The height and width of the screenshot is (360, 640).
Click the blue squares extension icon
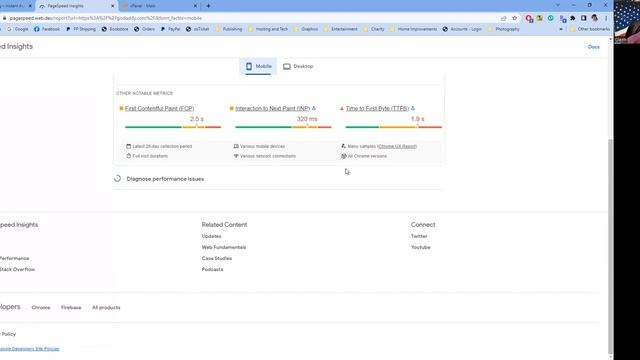click(563, 18)
